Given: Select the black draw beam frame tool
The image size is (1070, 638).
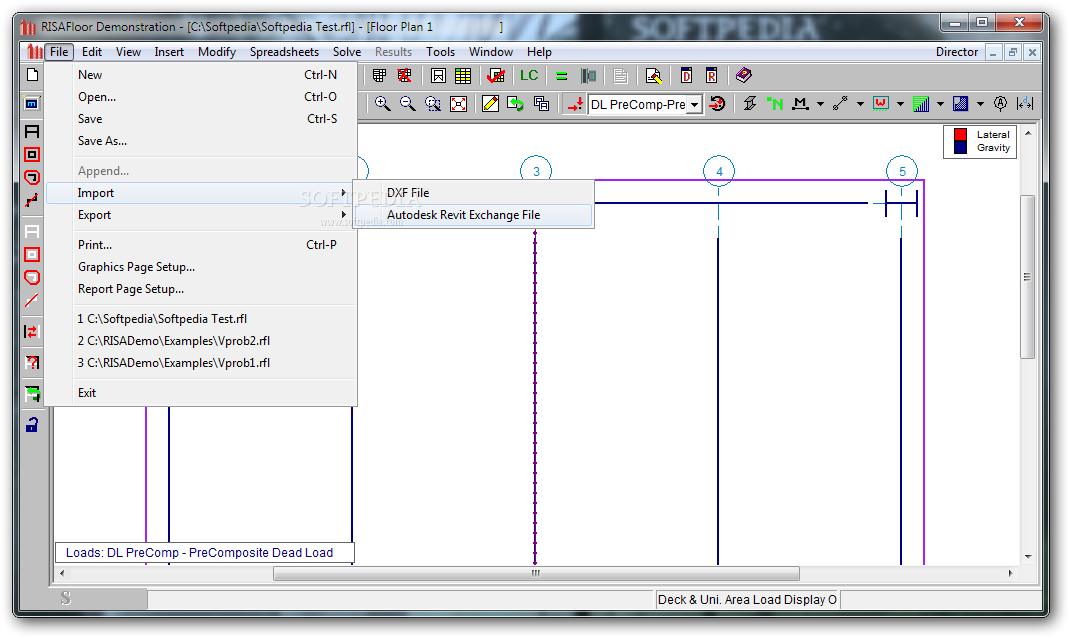Looking at the screenshot, I should coord(32,132).
